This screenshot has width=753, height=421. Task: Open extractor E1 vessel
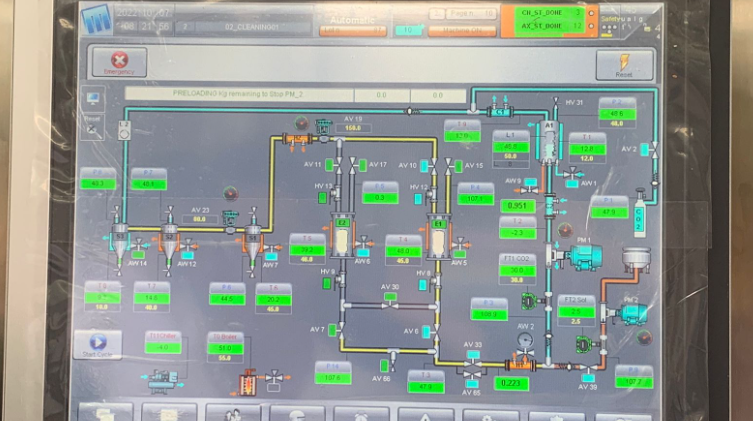click(x=438, y=237)
